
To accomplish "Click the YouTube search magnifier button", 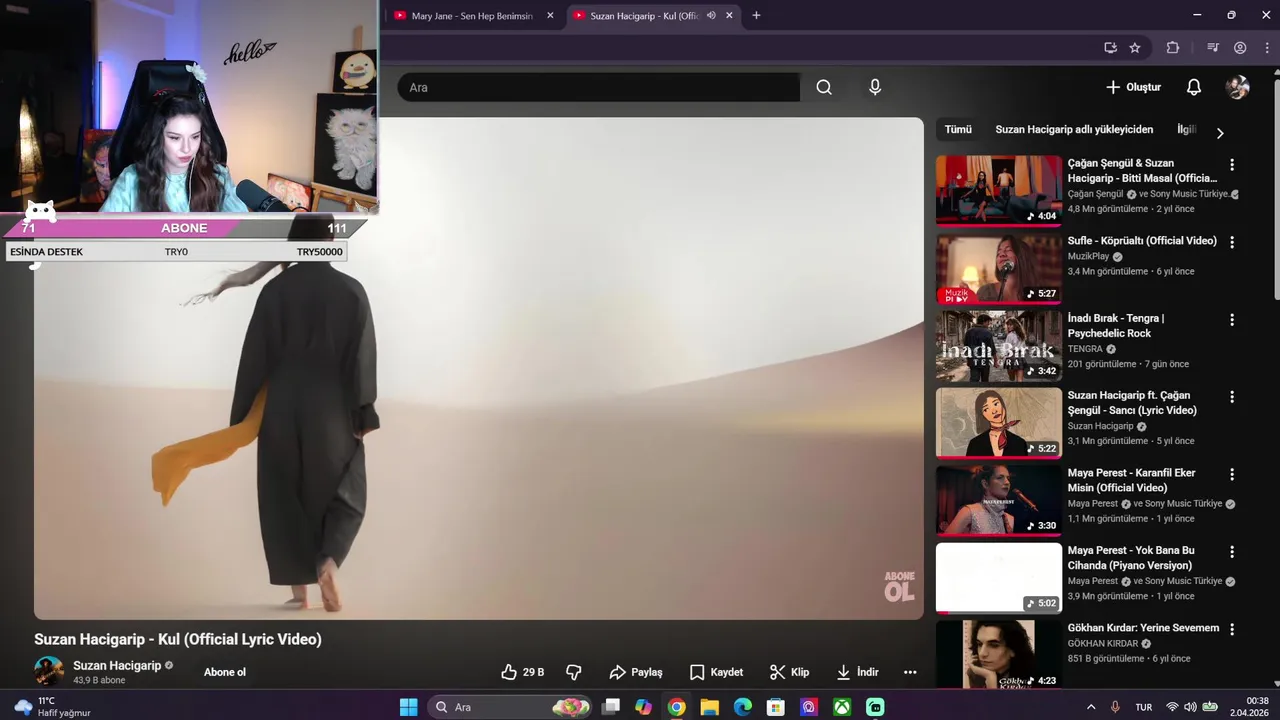I will 823,87.
